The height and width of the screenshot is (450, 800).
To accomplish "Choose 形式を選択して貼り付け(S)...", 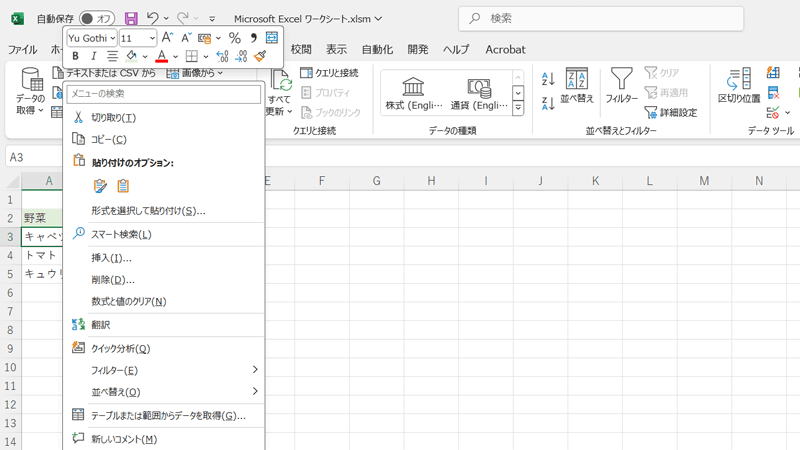I will tap(164, 211).
